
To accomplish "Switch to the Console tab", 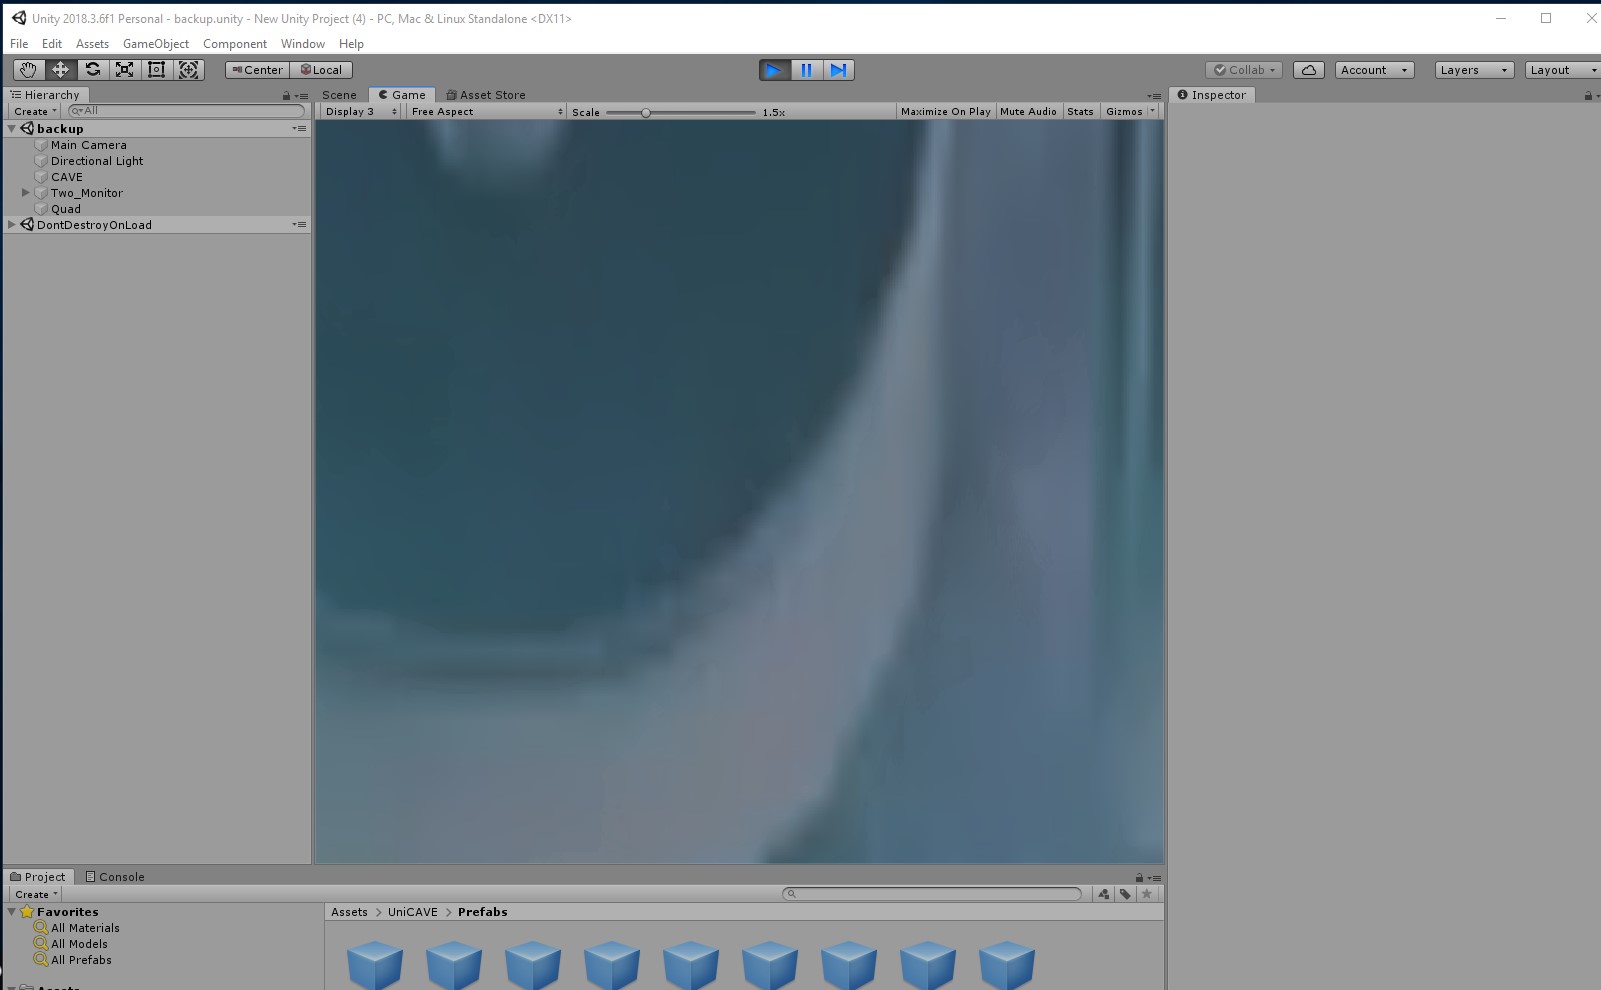I will point(115,877).
